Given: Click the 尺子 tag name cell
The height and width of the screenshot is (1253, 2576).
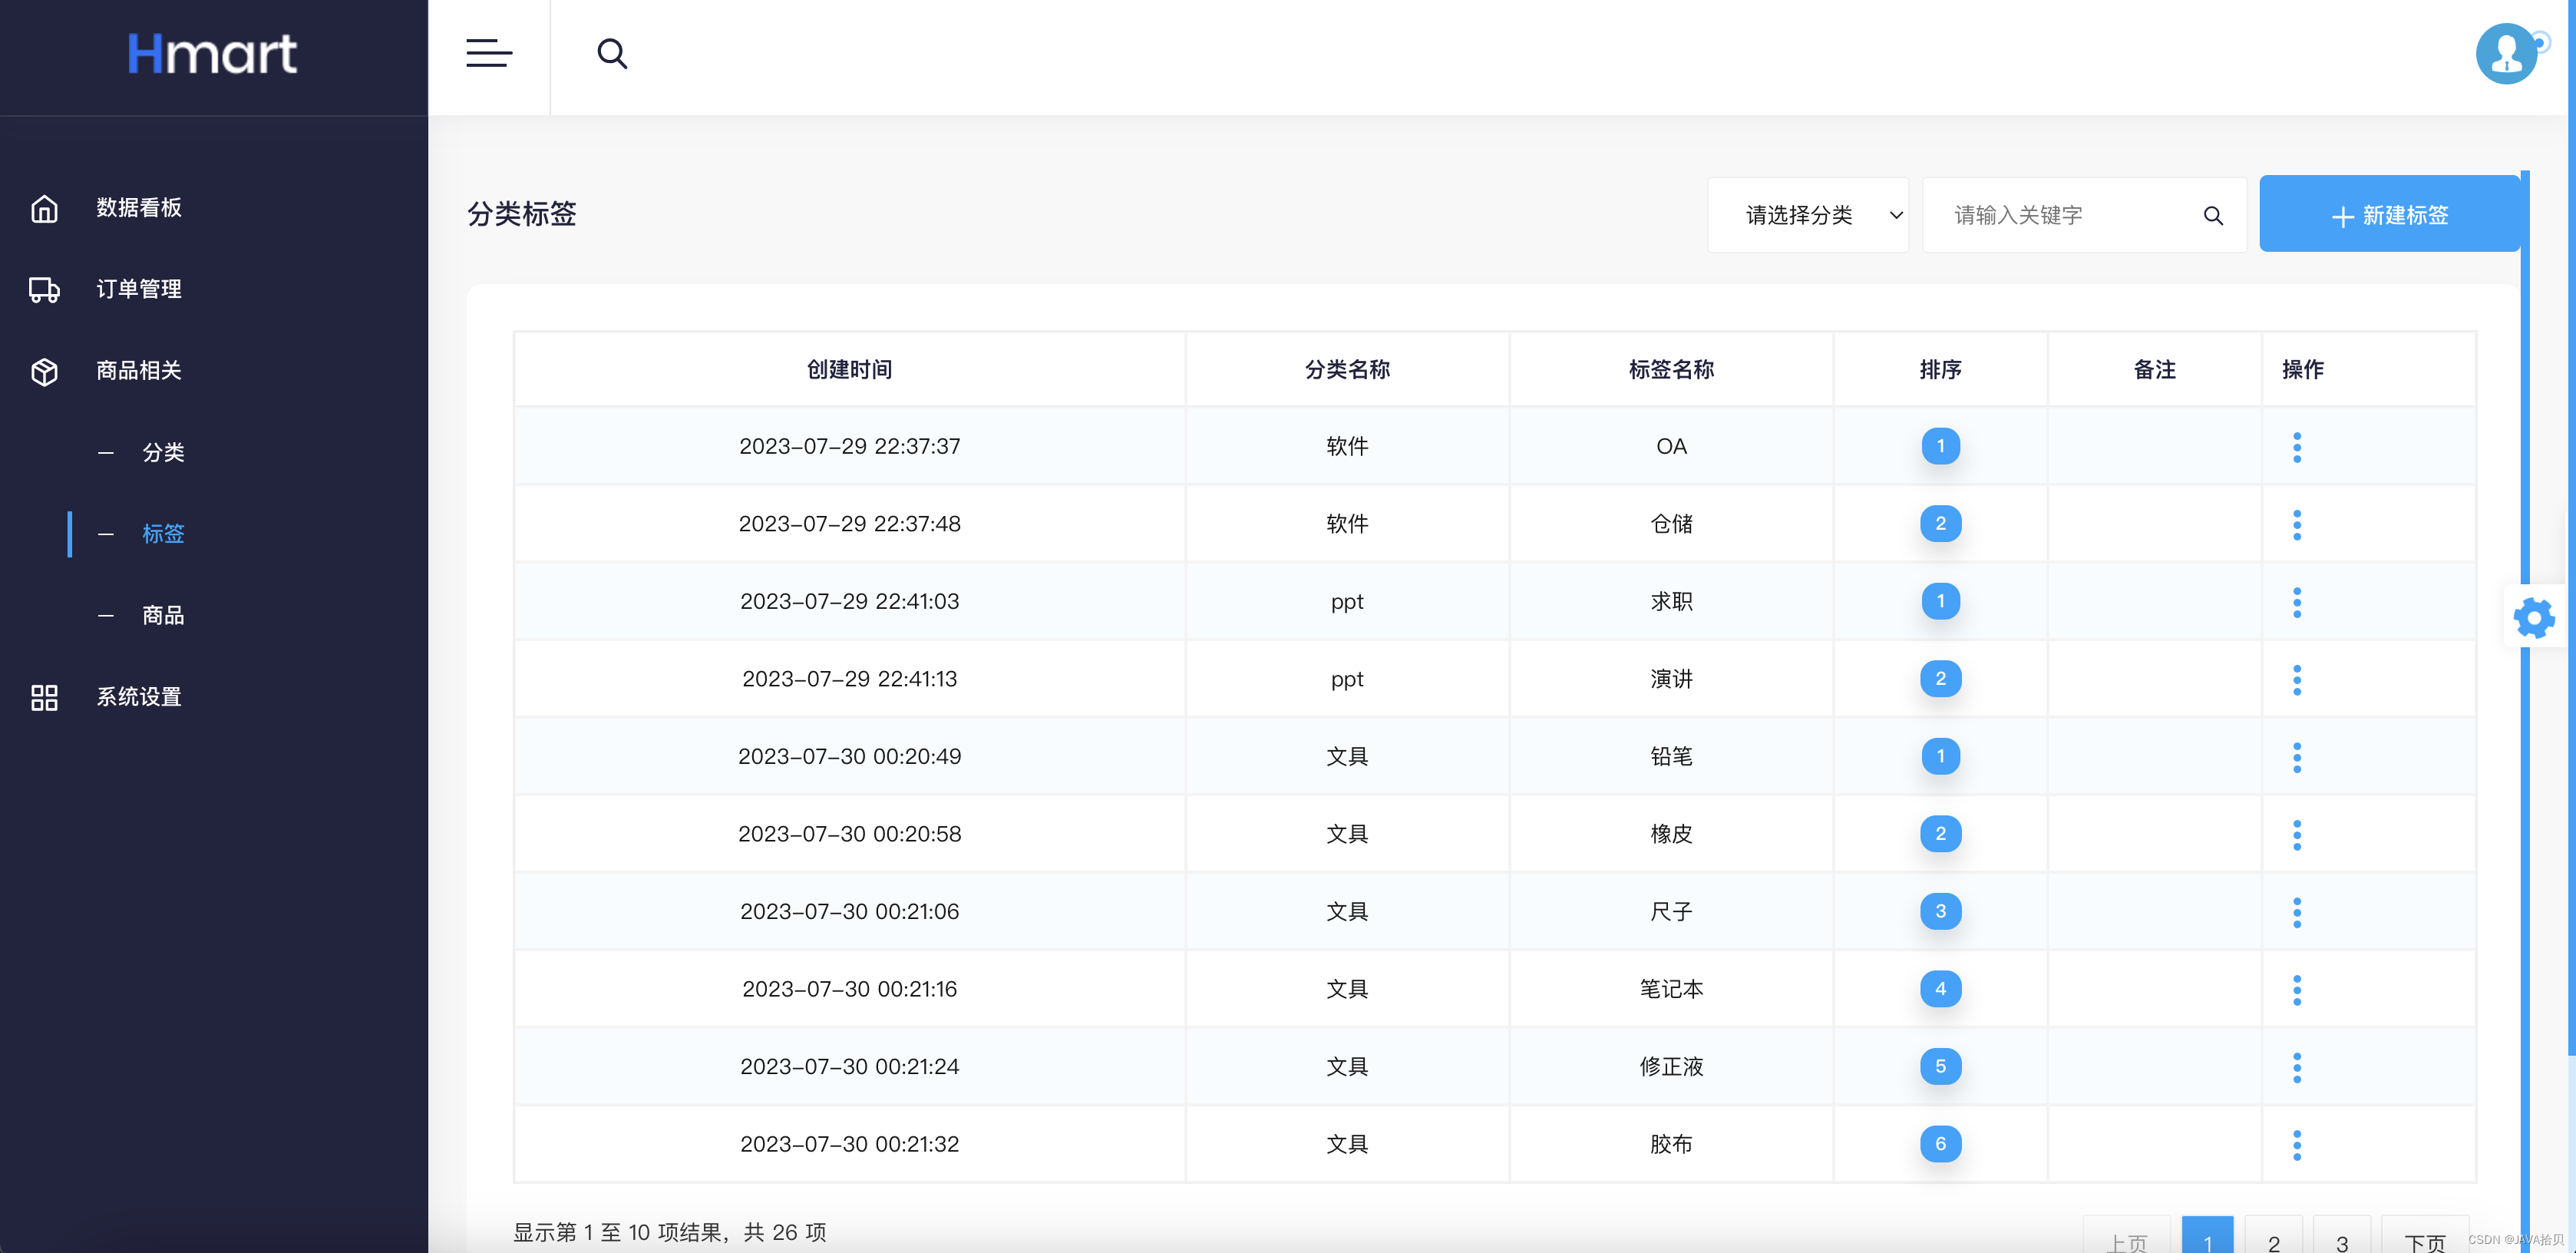Looking at the screenshot, I should point(1671,912).
